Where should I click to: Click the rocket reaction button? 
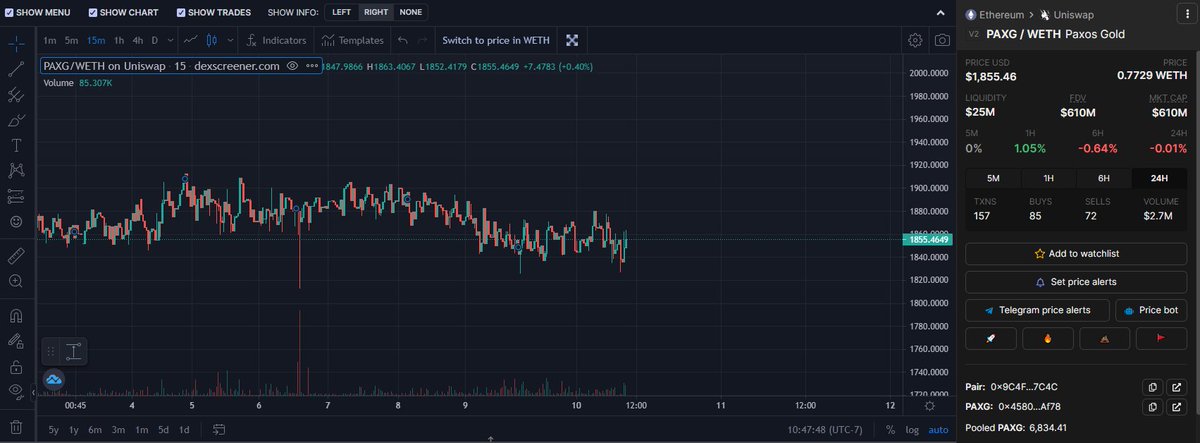(991, 338)
